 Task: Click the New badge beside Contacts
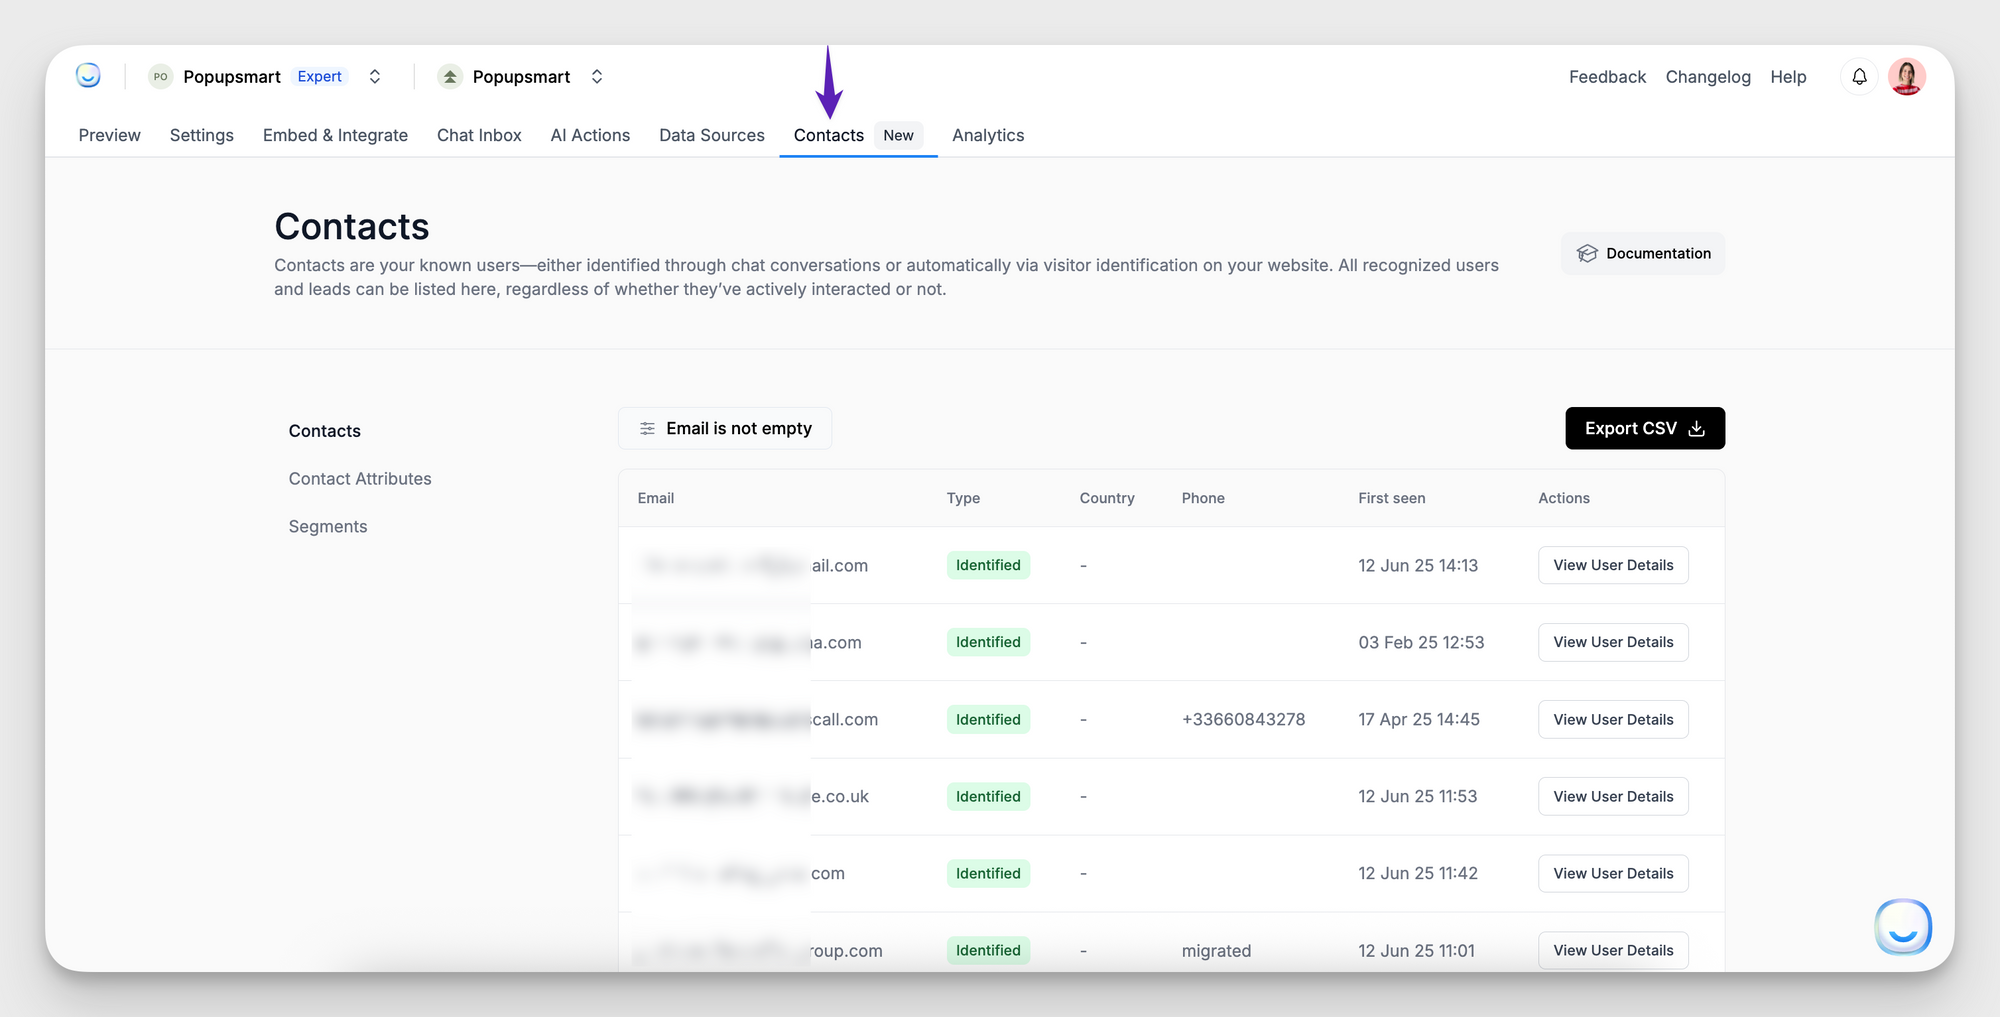[899, 135]
